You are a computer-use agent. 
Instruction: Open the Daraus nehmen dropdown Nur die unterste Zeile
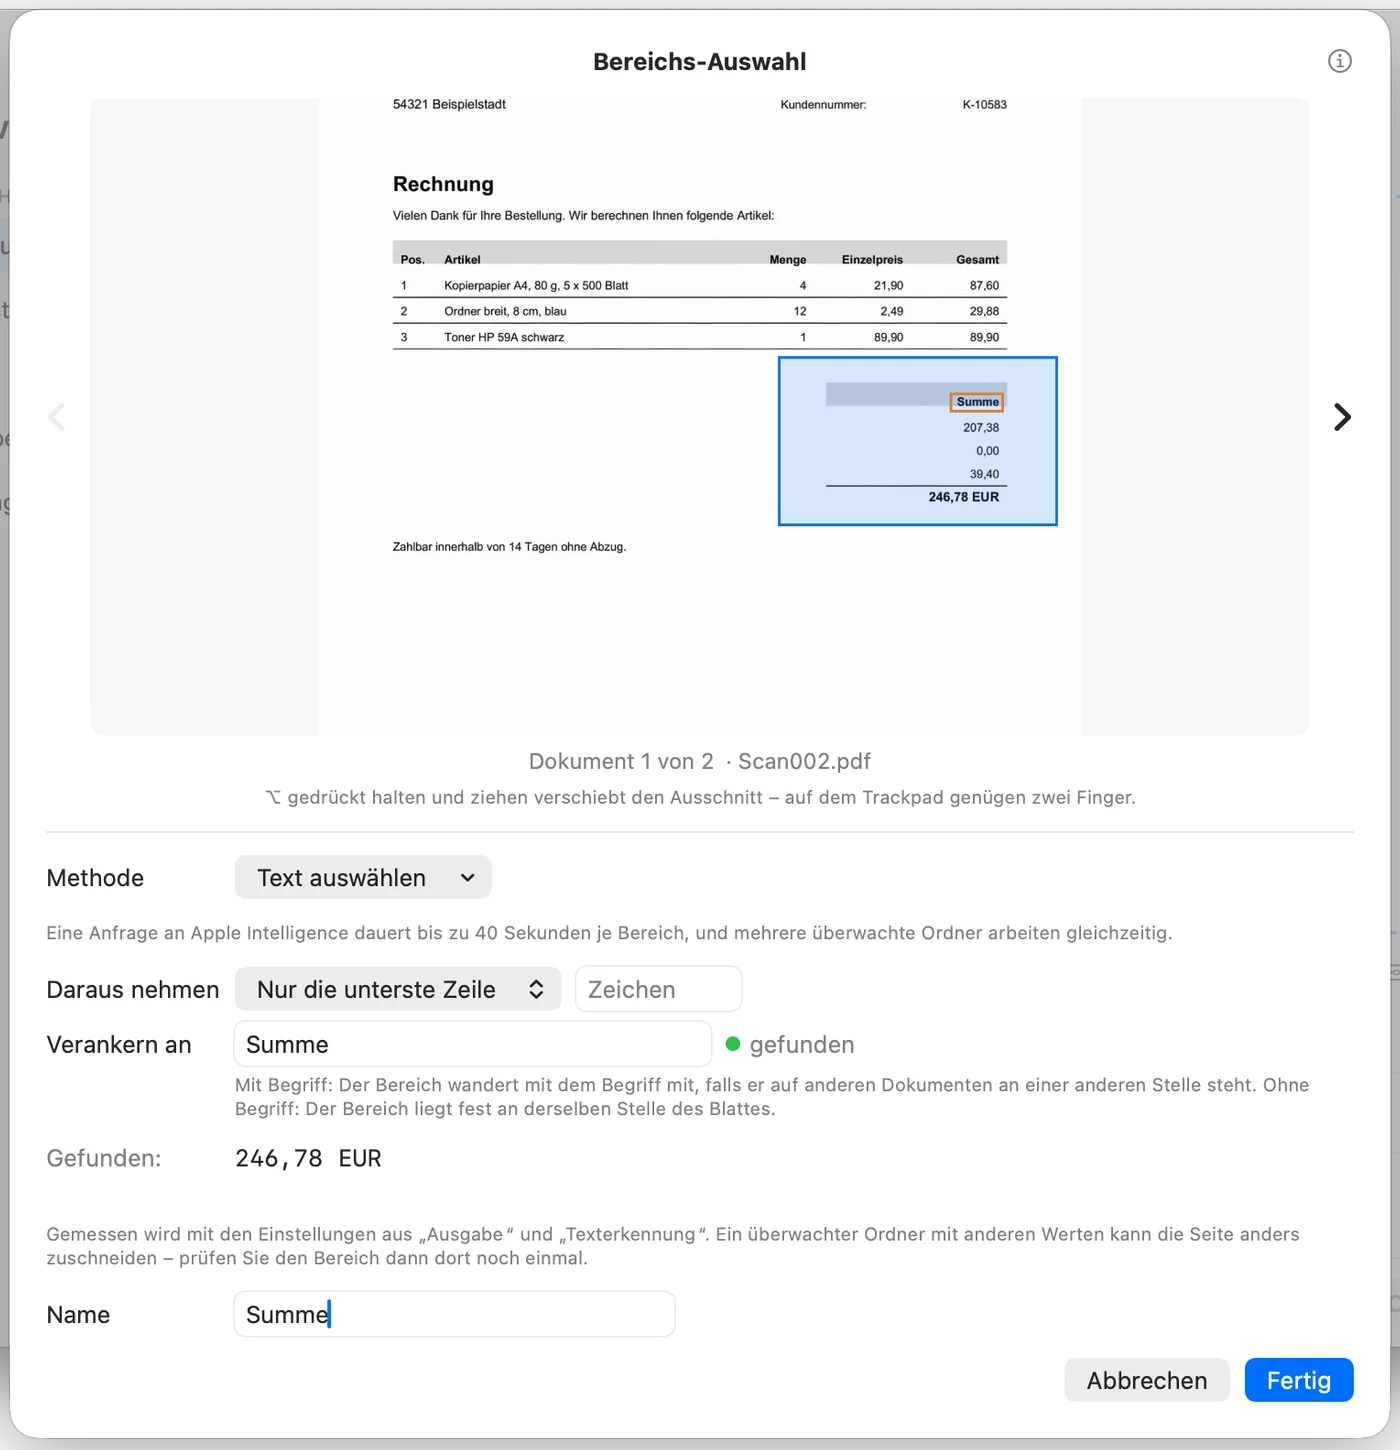click(x=398, y=989)
